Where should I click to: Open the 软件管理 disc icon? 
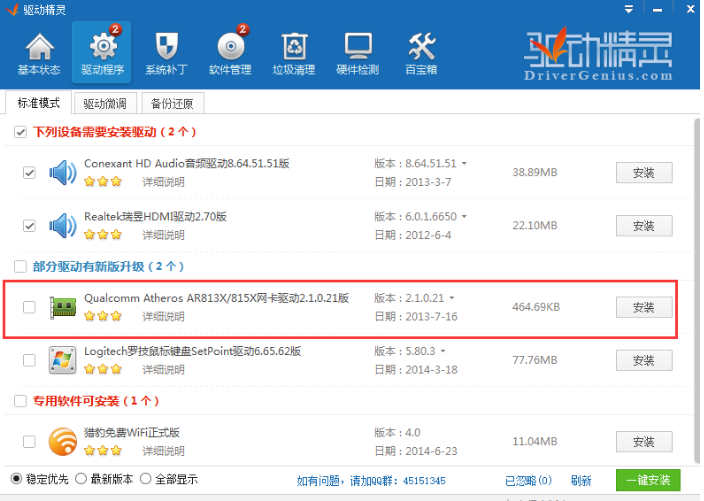point(231,47)
